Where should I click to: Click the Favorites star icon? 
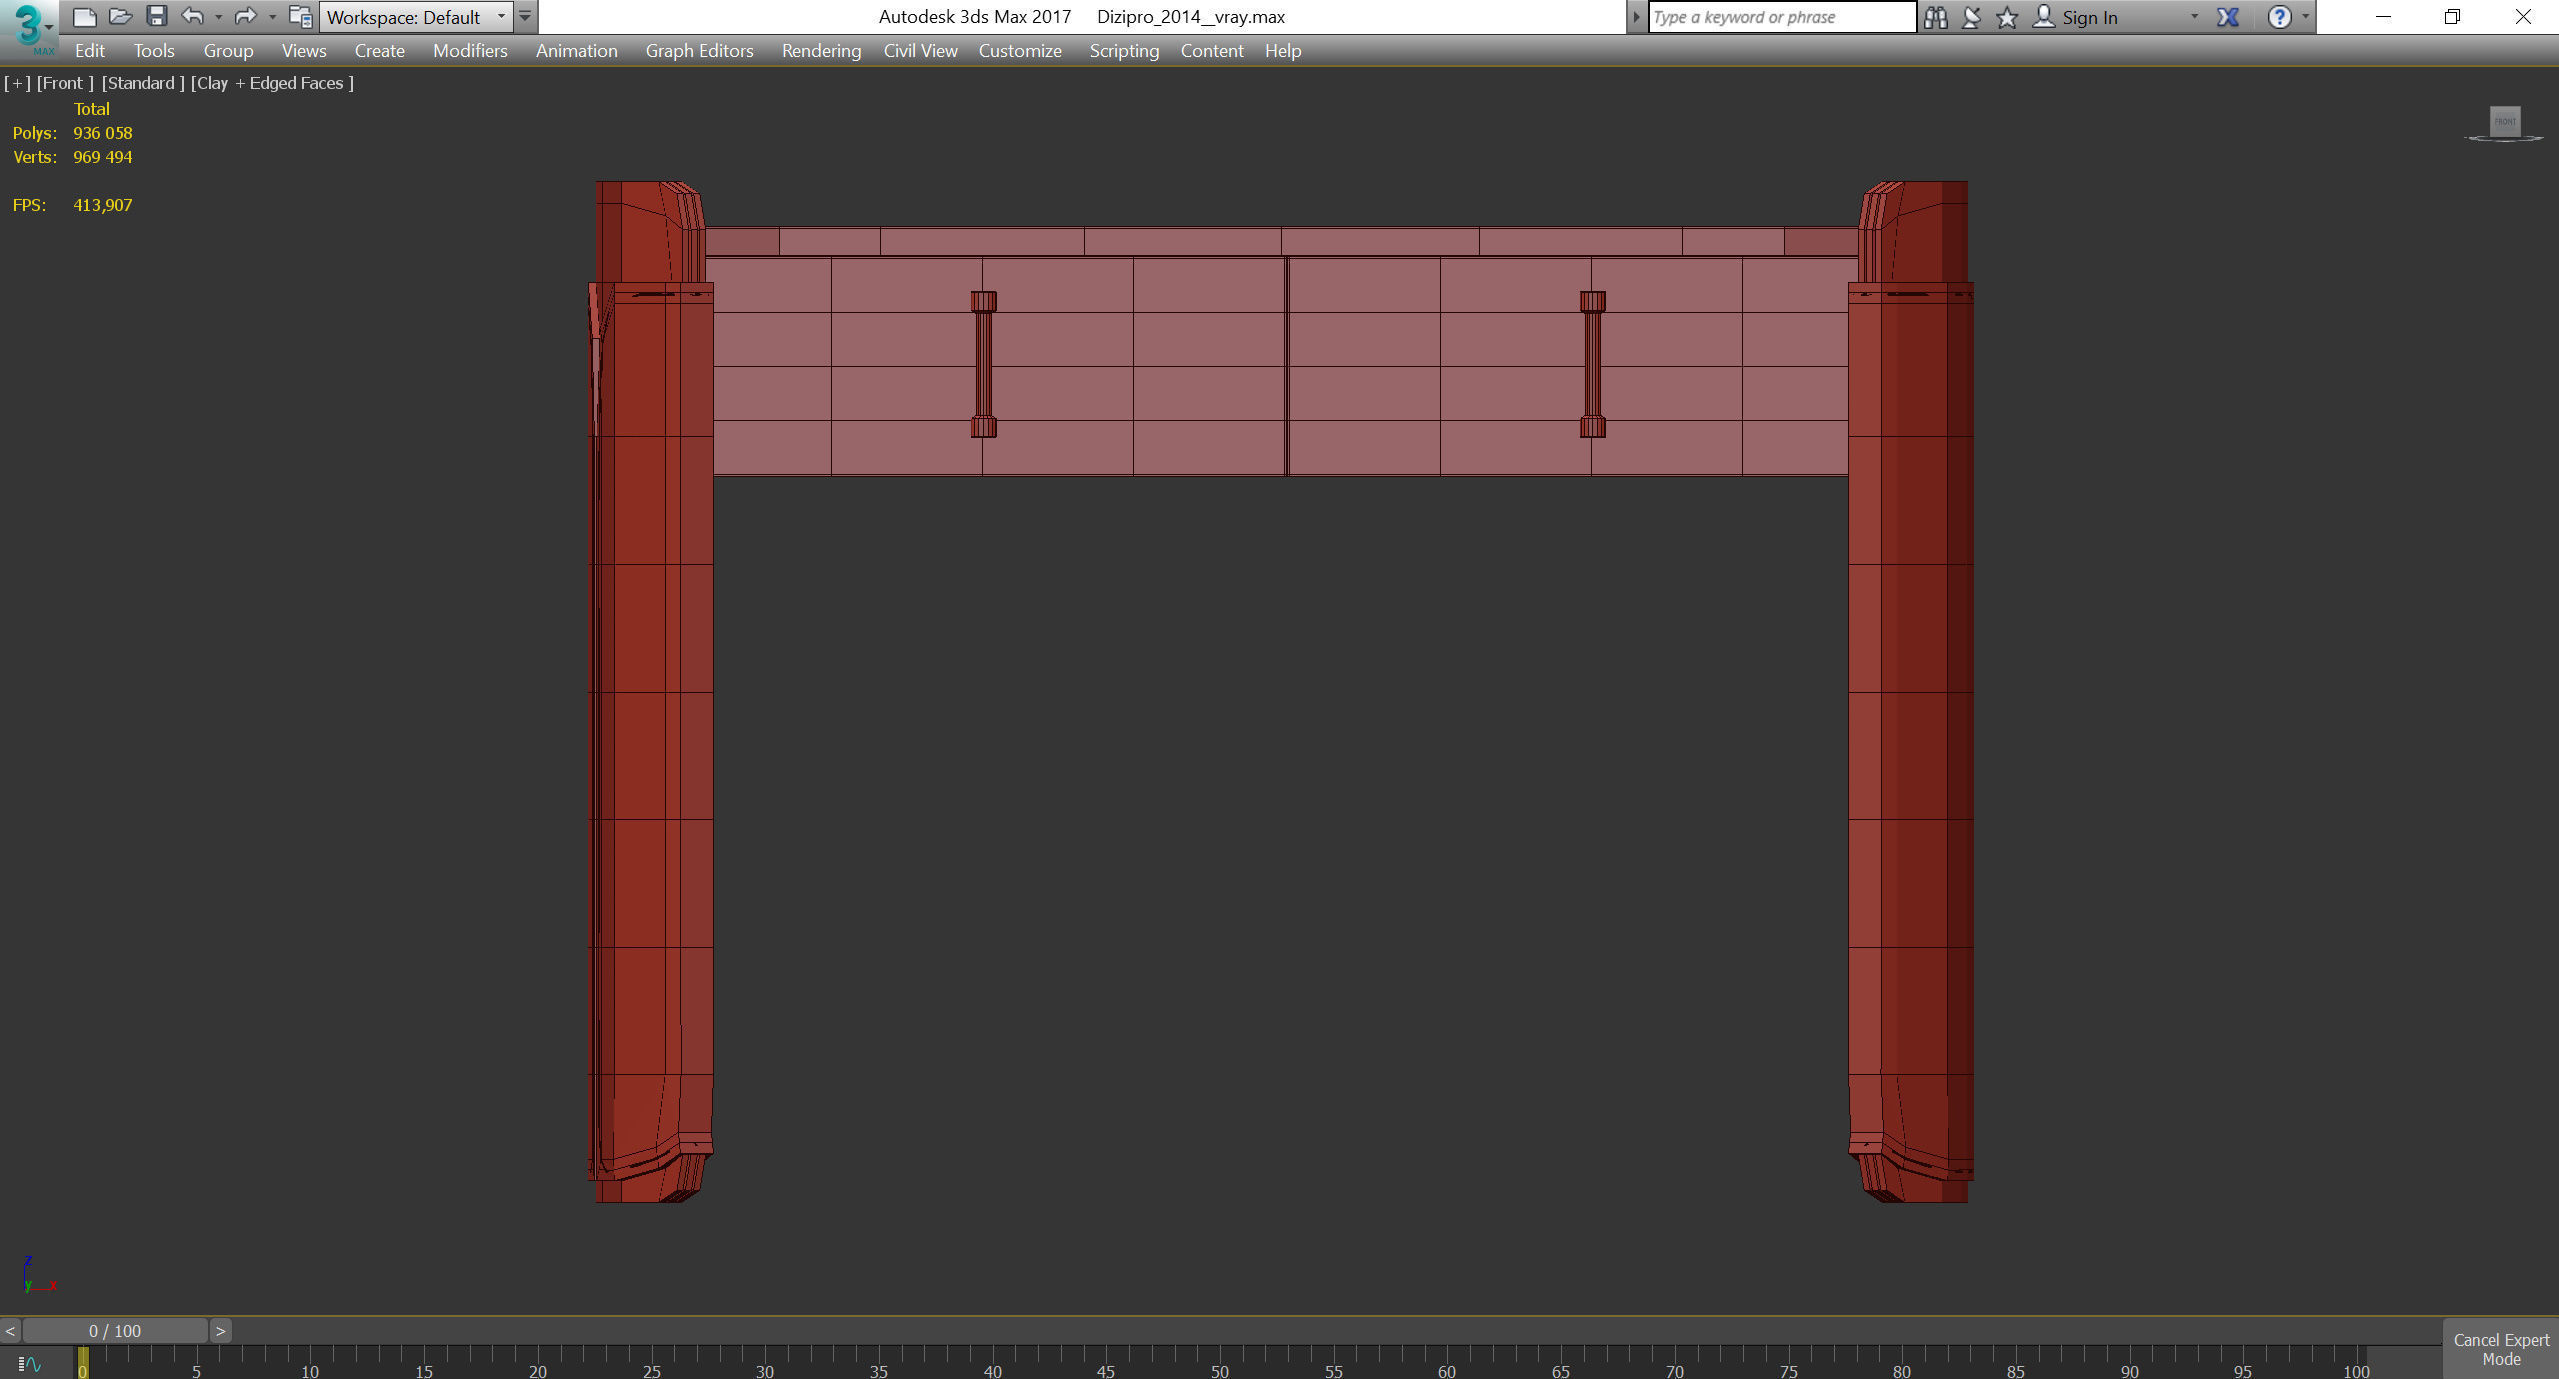click(x=2006, y=17)
